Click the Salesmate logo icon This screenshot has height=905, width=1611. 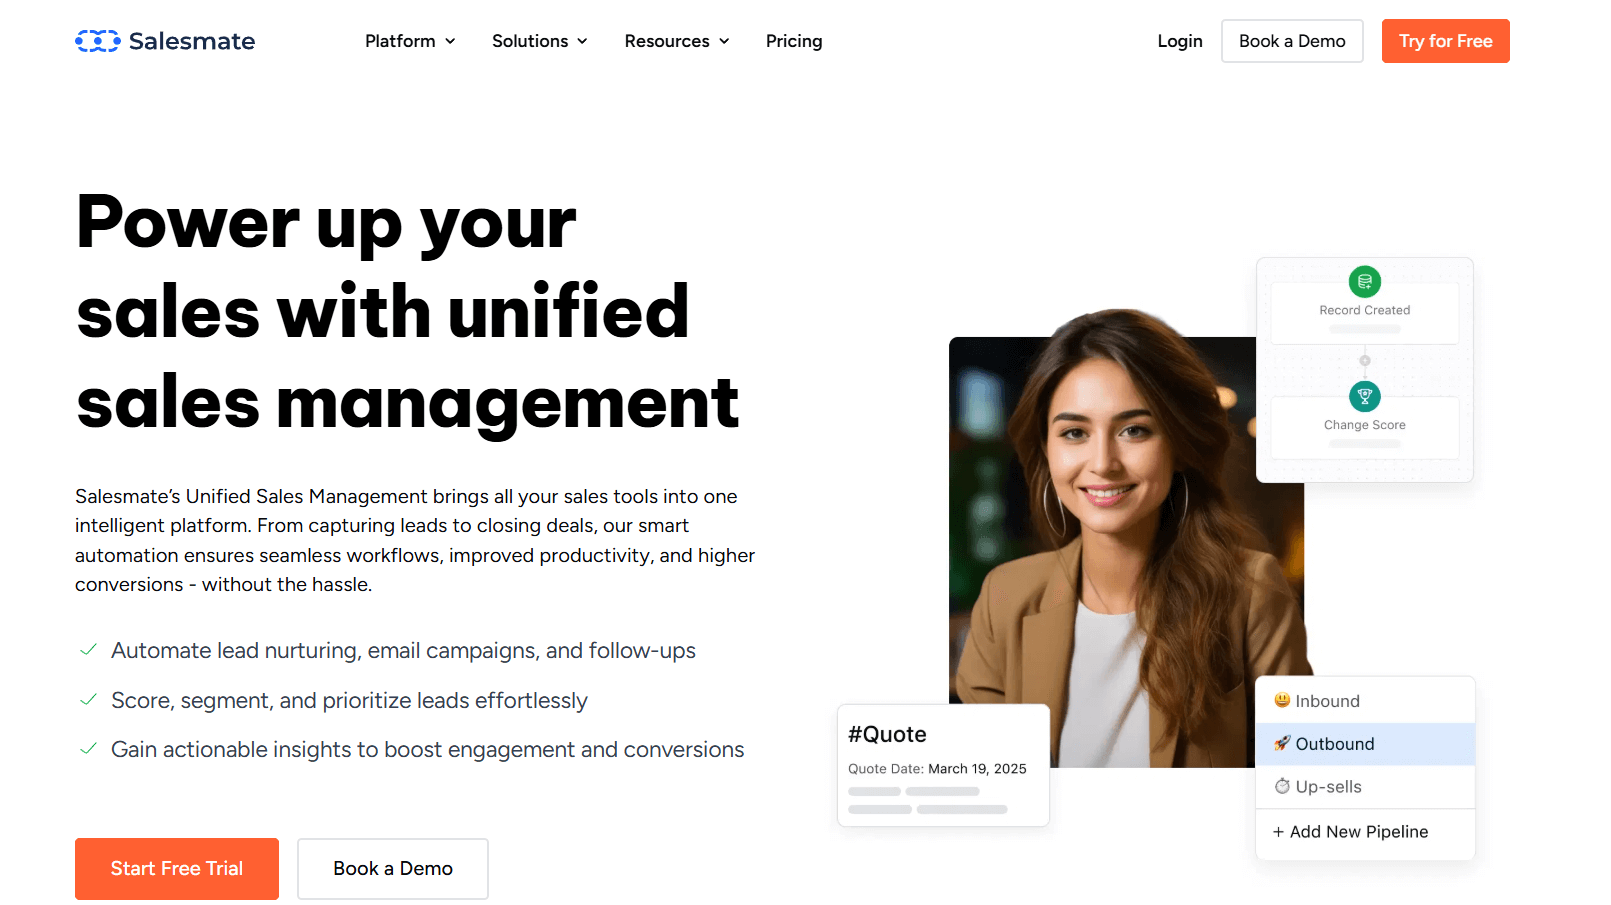pyautogui.click(x=97, y=41)
